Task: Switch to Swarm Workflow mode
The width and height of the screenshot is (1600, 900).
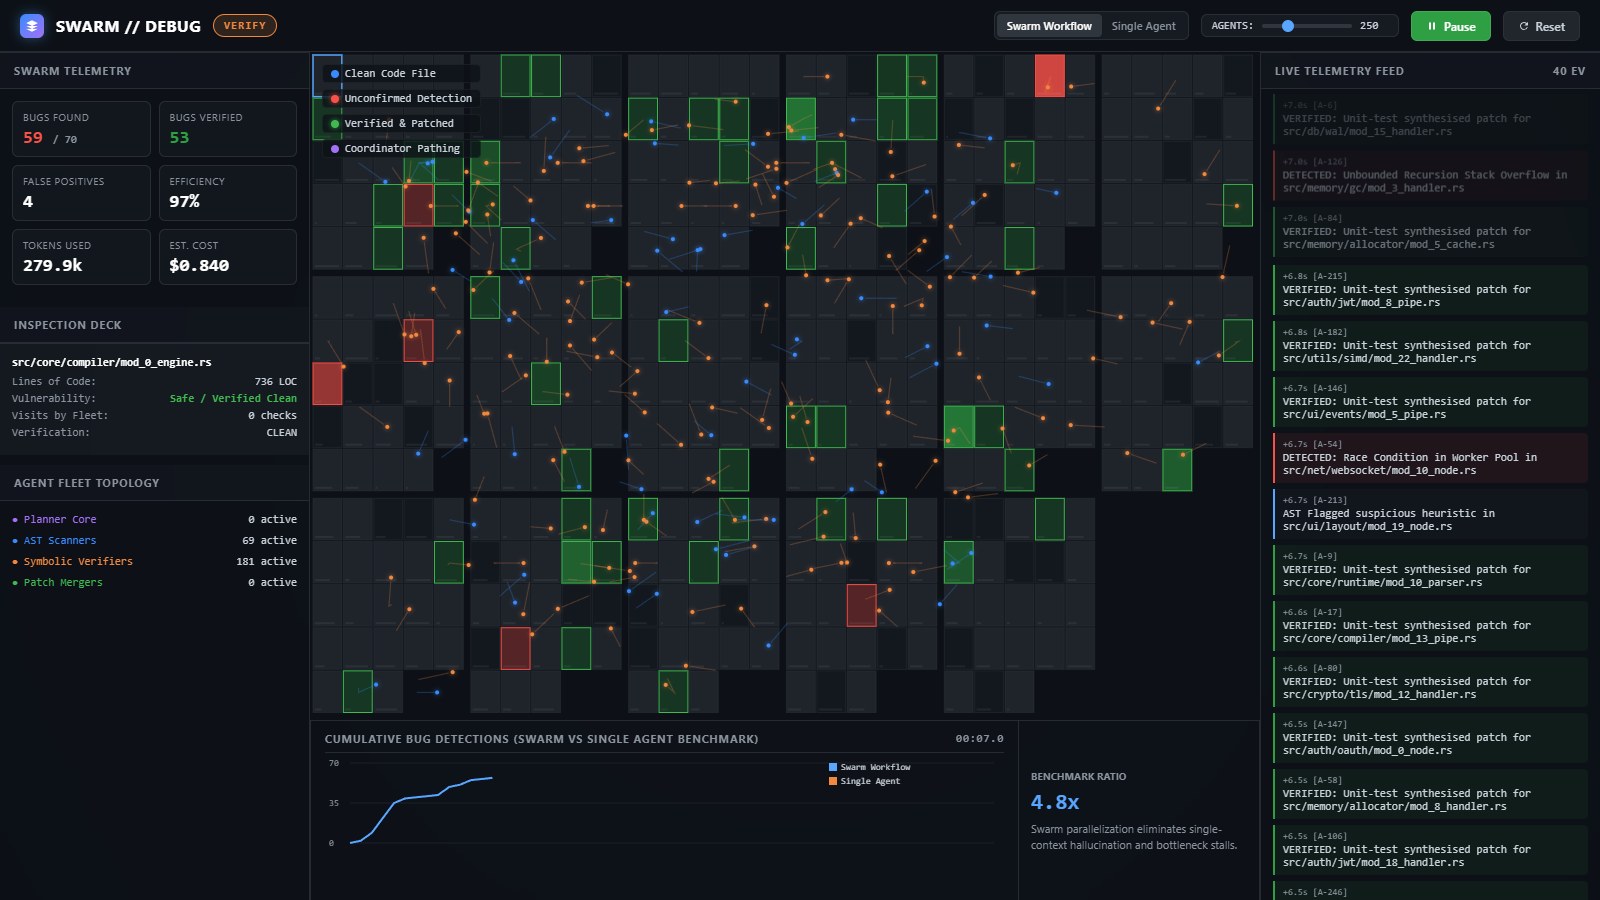Action: pos(1048,26)
